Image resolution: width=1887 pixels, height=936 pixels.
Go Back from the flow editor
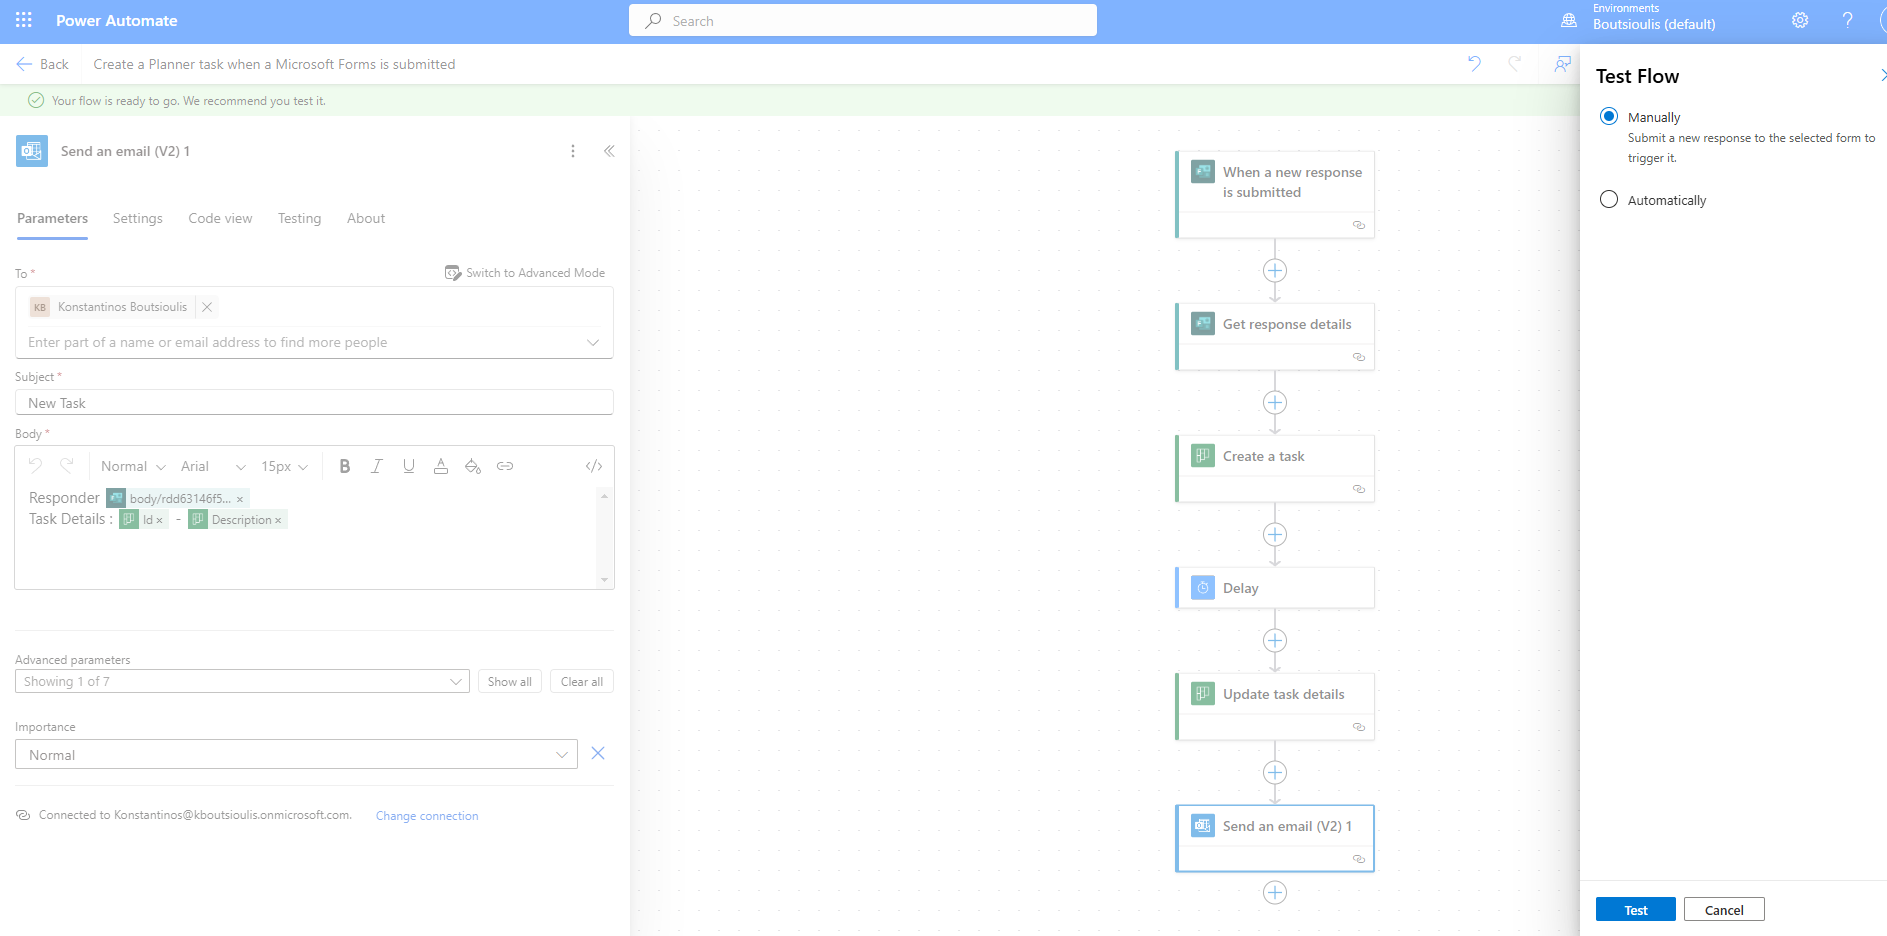point(43,64)
